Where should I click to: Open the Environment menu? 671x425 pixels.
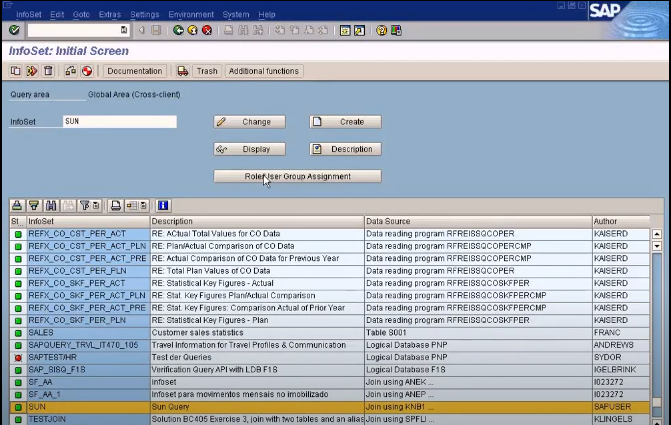point(191,14)
